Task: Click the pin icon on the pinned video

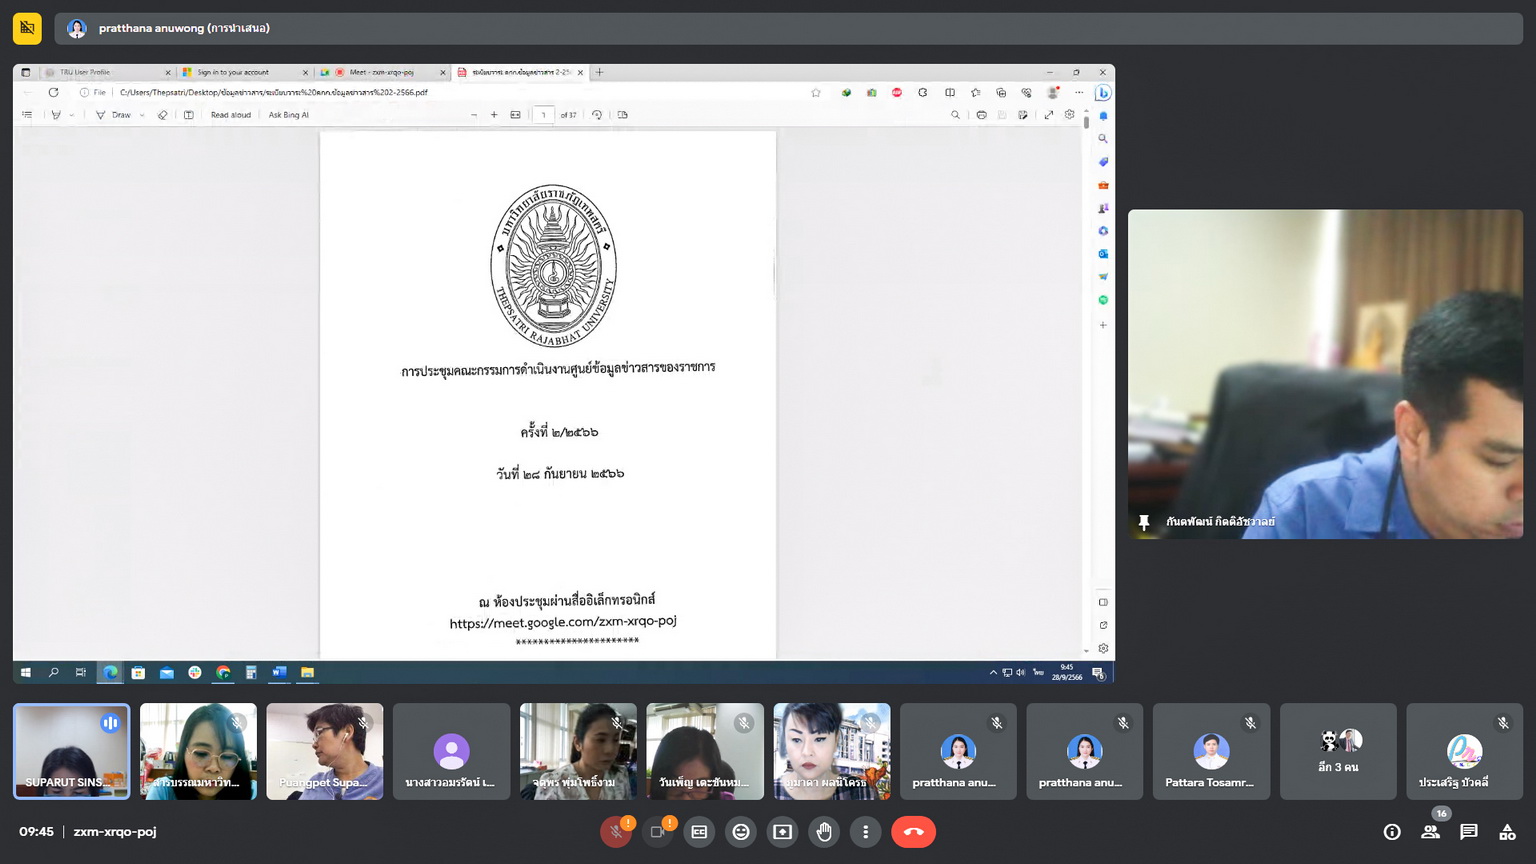Action: (1144, 522)
